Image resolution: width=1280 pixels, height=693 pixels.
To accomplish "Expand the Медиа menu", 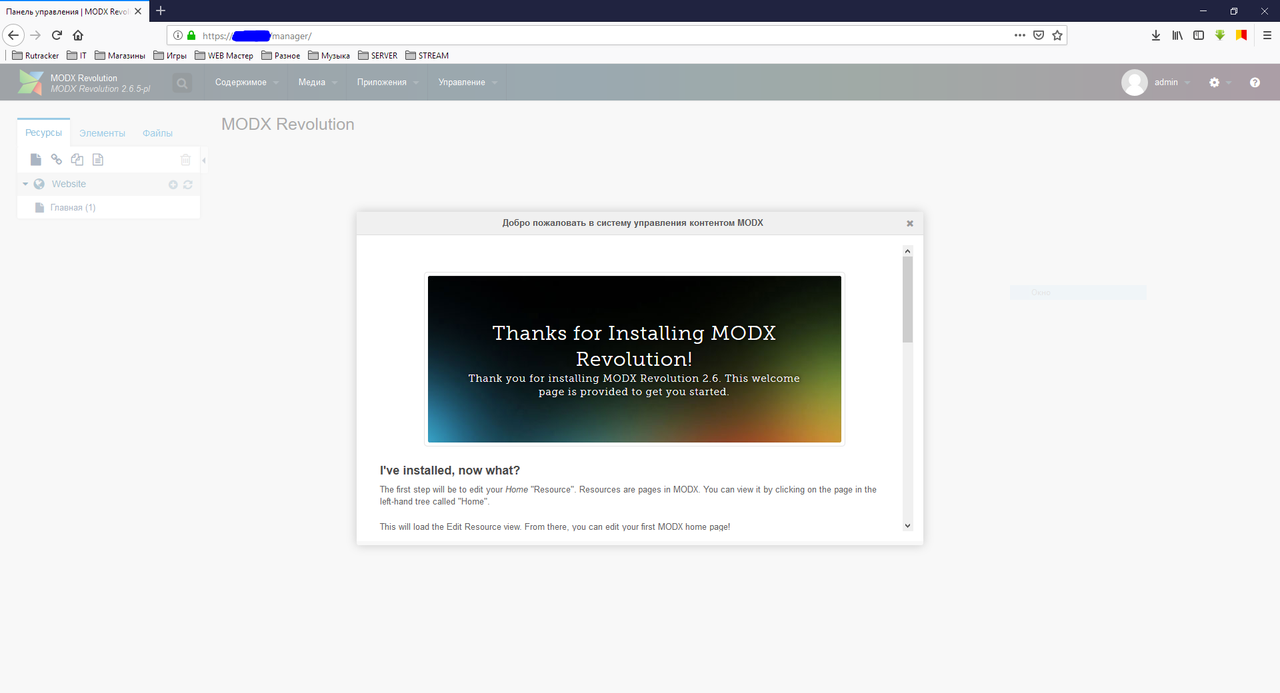I will [317, 83].
